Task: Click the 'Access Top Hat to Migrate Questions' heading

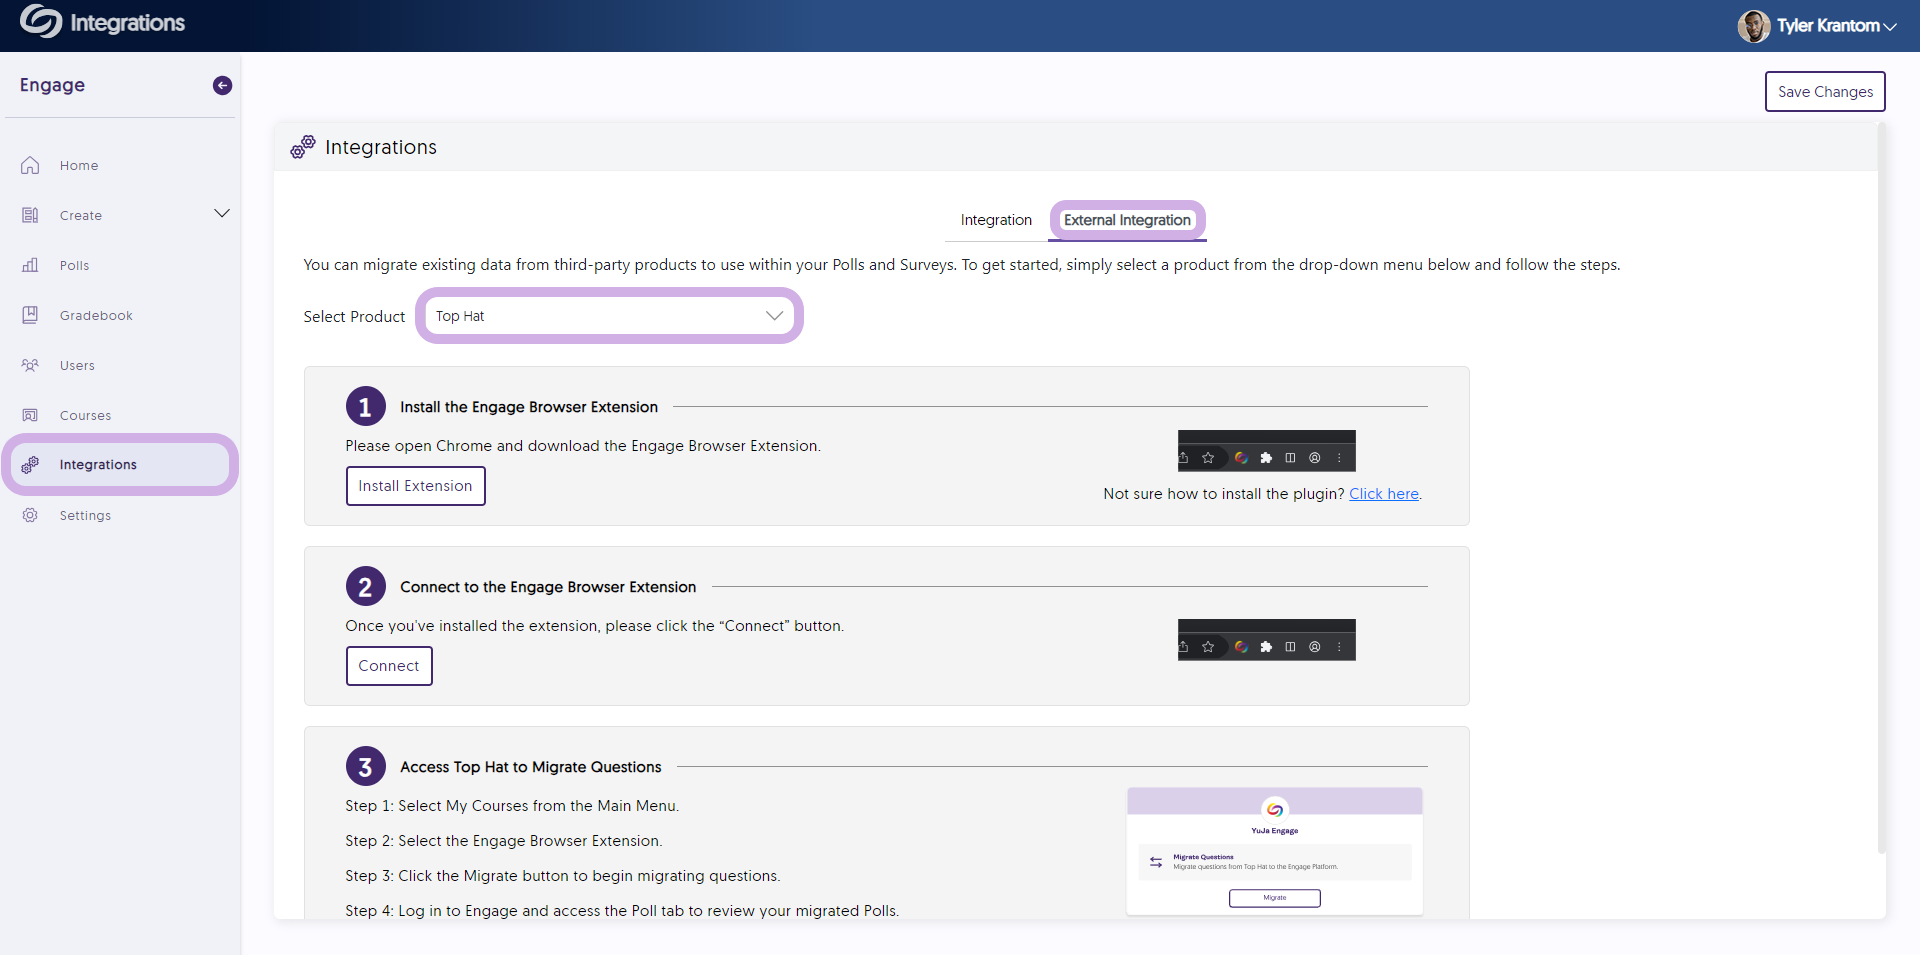Action: pyautogui.click(x=531, y=767)
